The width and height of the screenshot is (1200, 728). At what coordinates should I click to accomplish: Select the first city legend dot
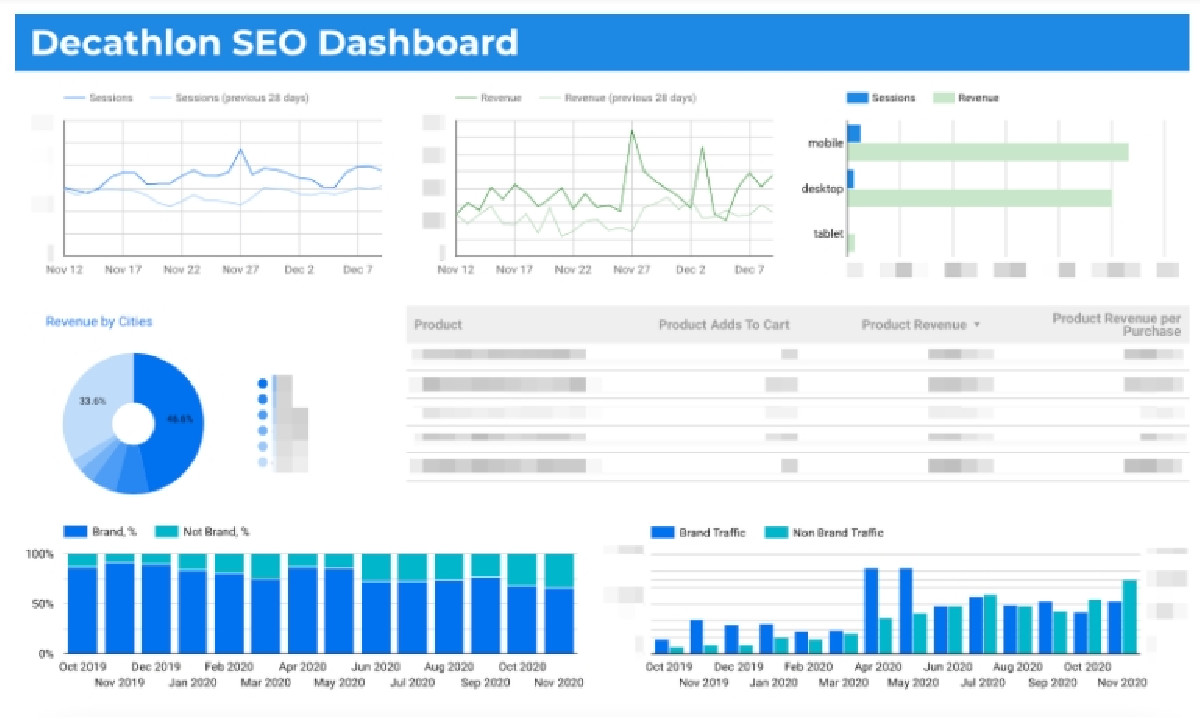pyautogui.click(x=263, y=383)
